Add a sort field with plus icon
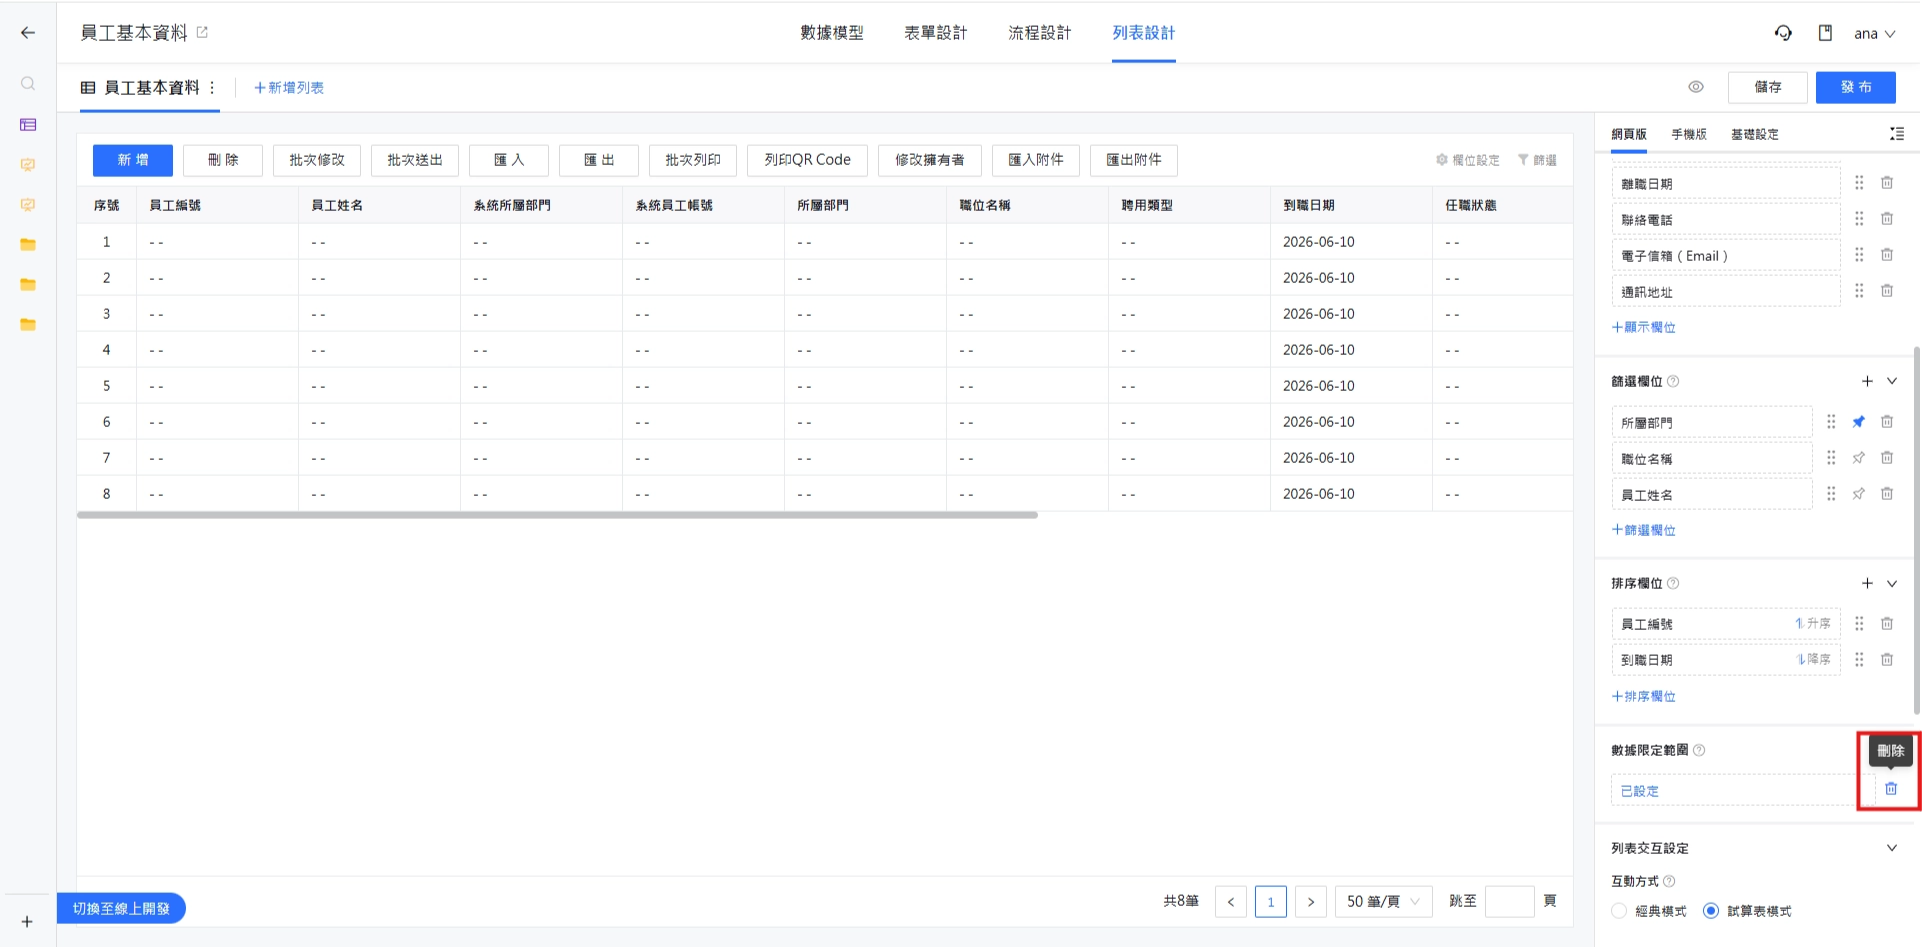The width and height of the screenshot is (1922, 947). [1867, 583]
